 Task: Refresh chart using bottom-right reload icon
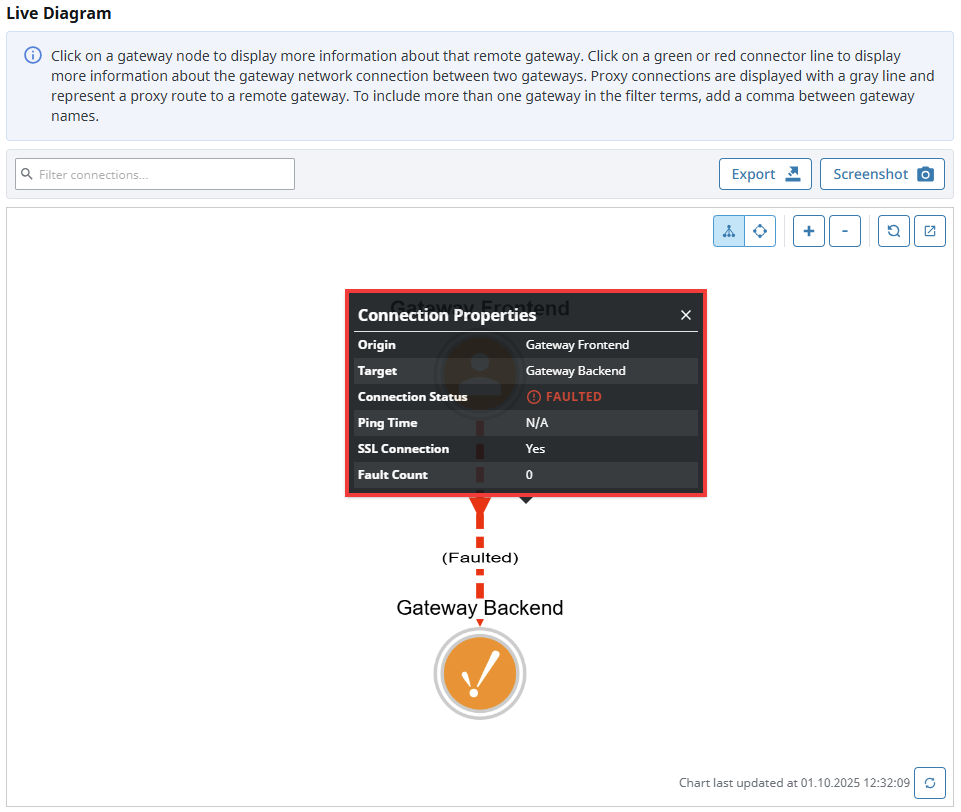[930, 783]
